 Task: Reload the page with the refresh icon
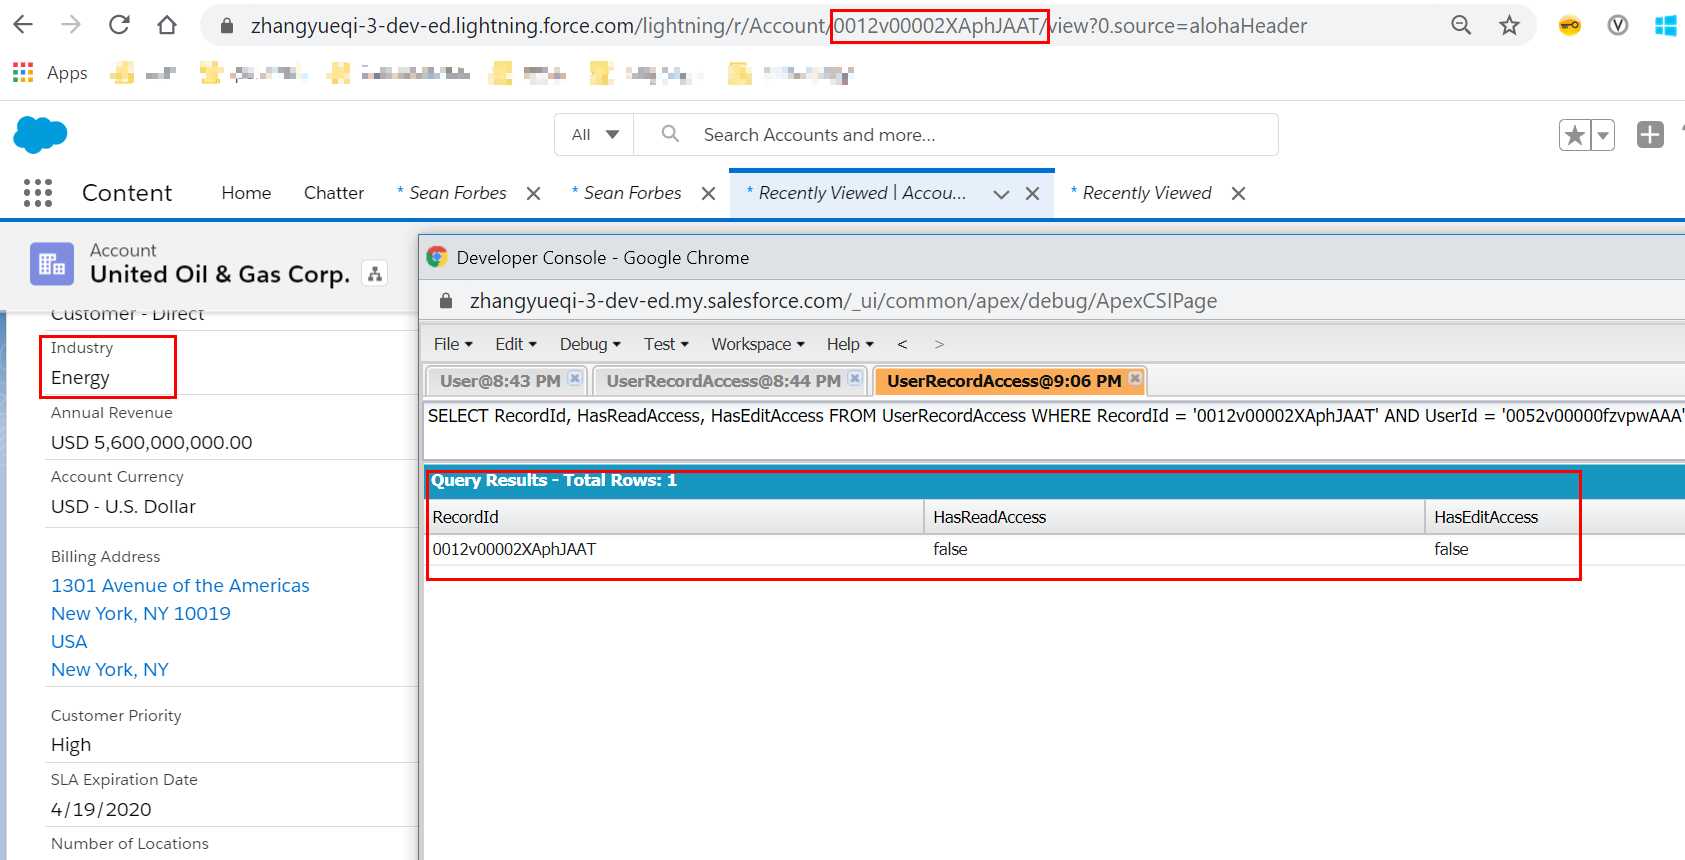tap(119, 25)
